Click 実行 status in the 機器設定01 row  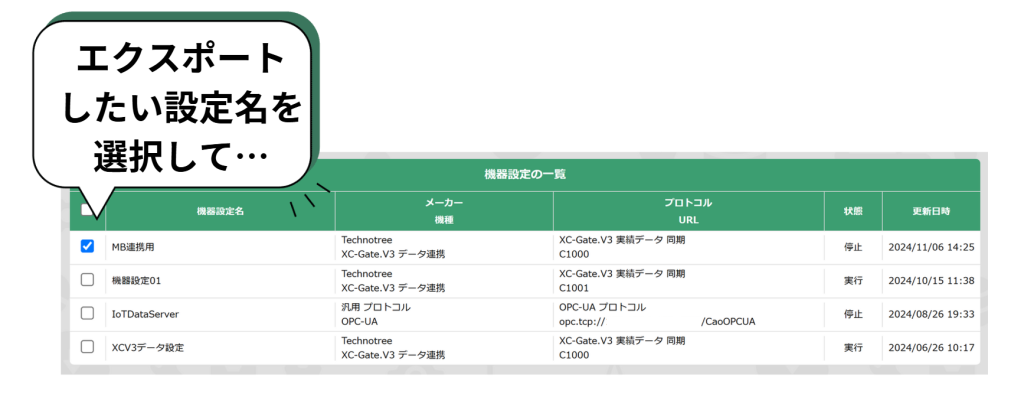click(852, 281)
